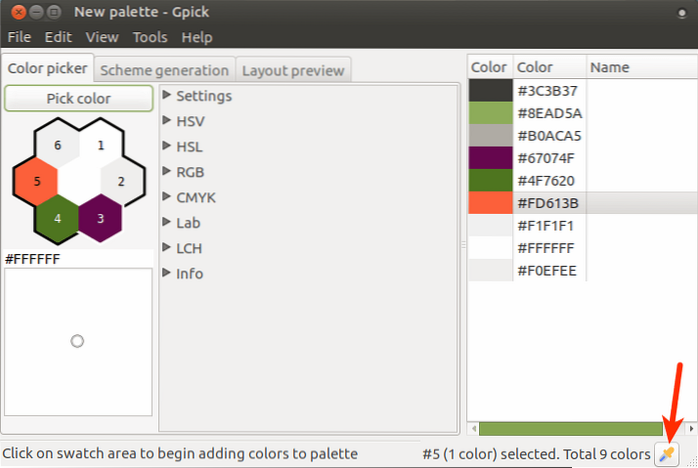Click the color picker eyedropper icon in status bar
This screenshot has width=698, height=468.
tap(665, 454)
